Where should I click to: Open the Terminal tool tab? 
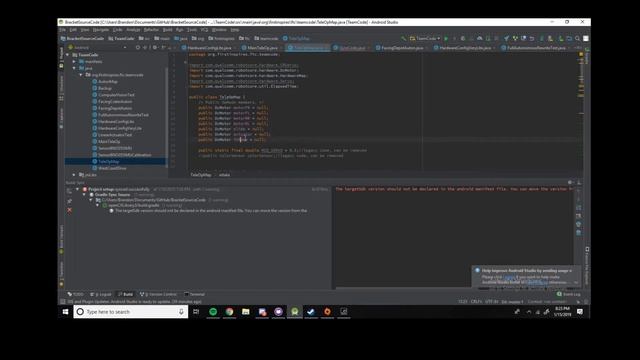point(195,294)
